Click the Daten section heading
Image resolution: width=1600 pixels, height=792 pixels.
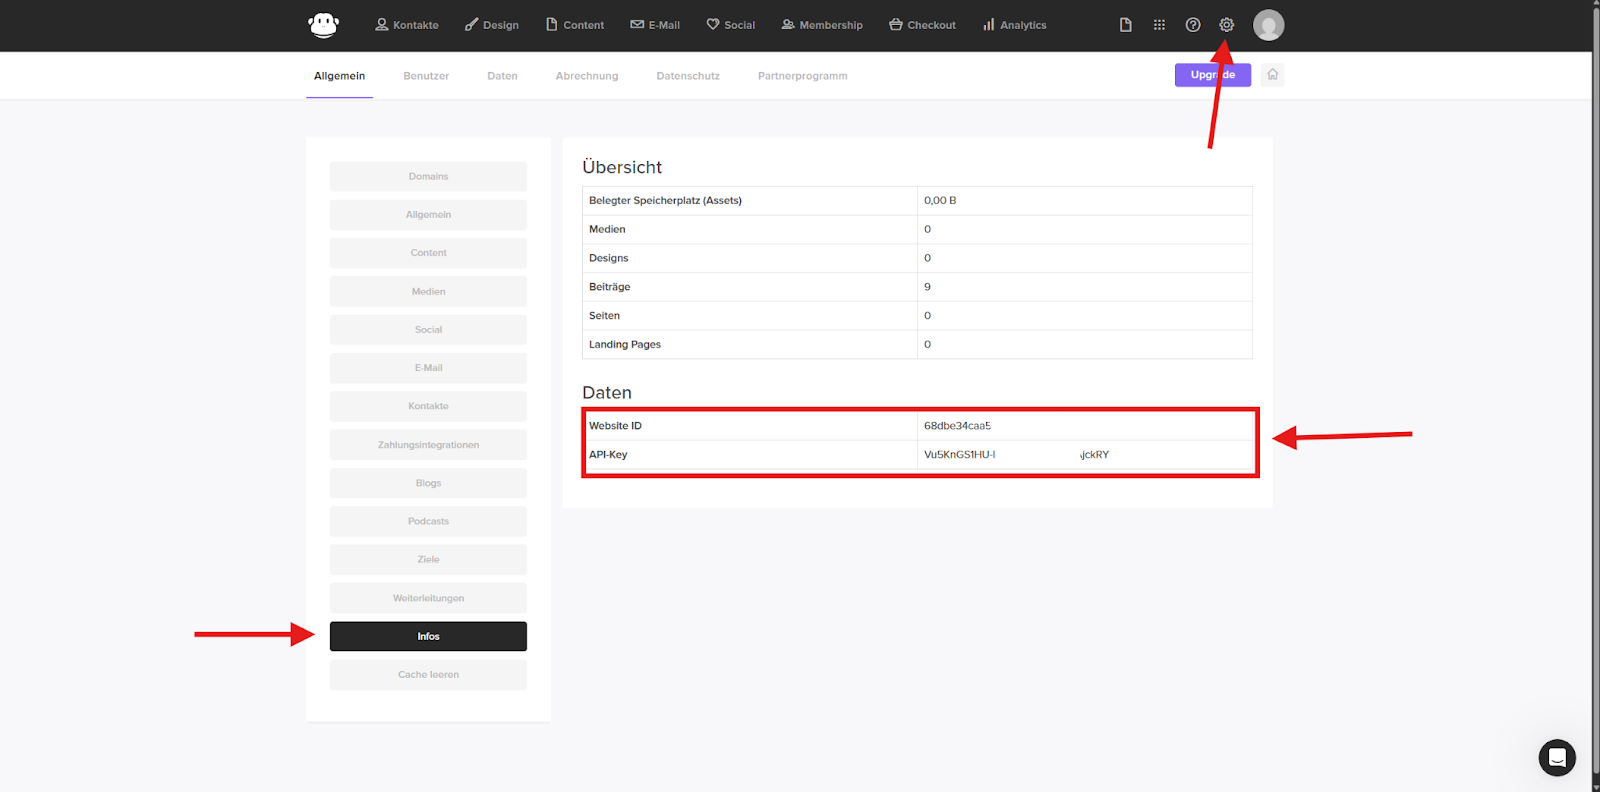tap(607, 393)
